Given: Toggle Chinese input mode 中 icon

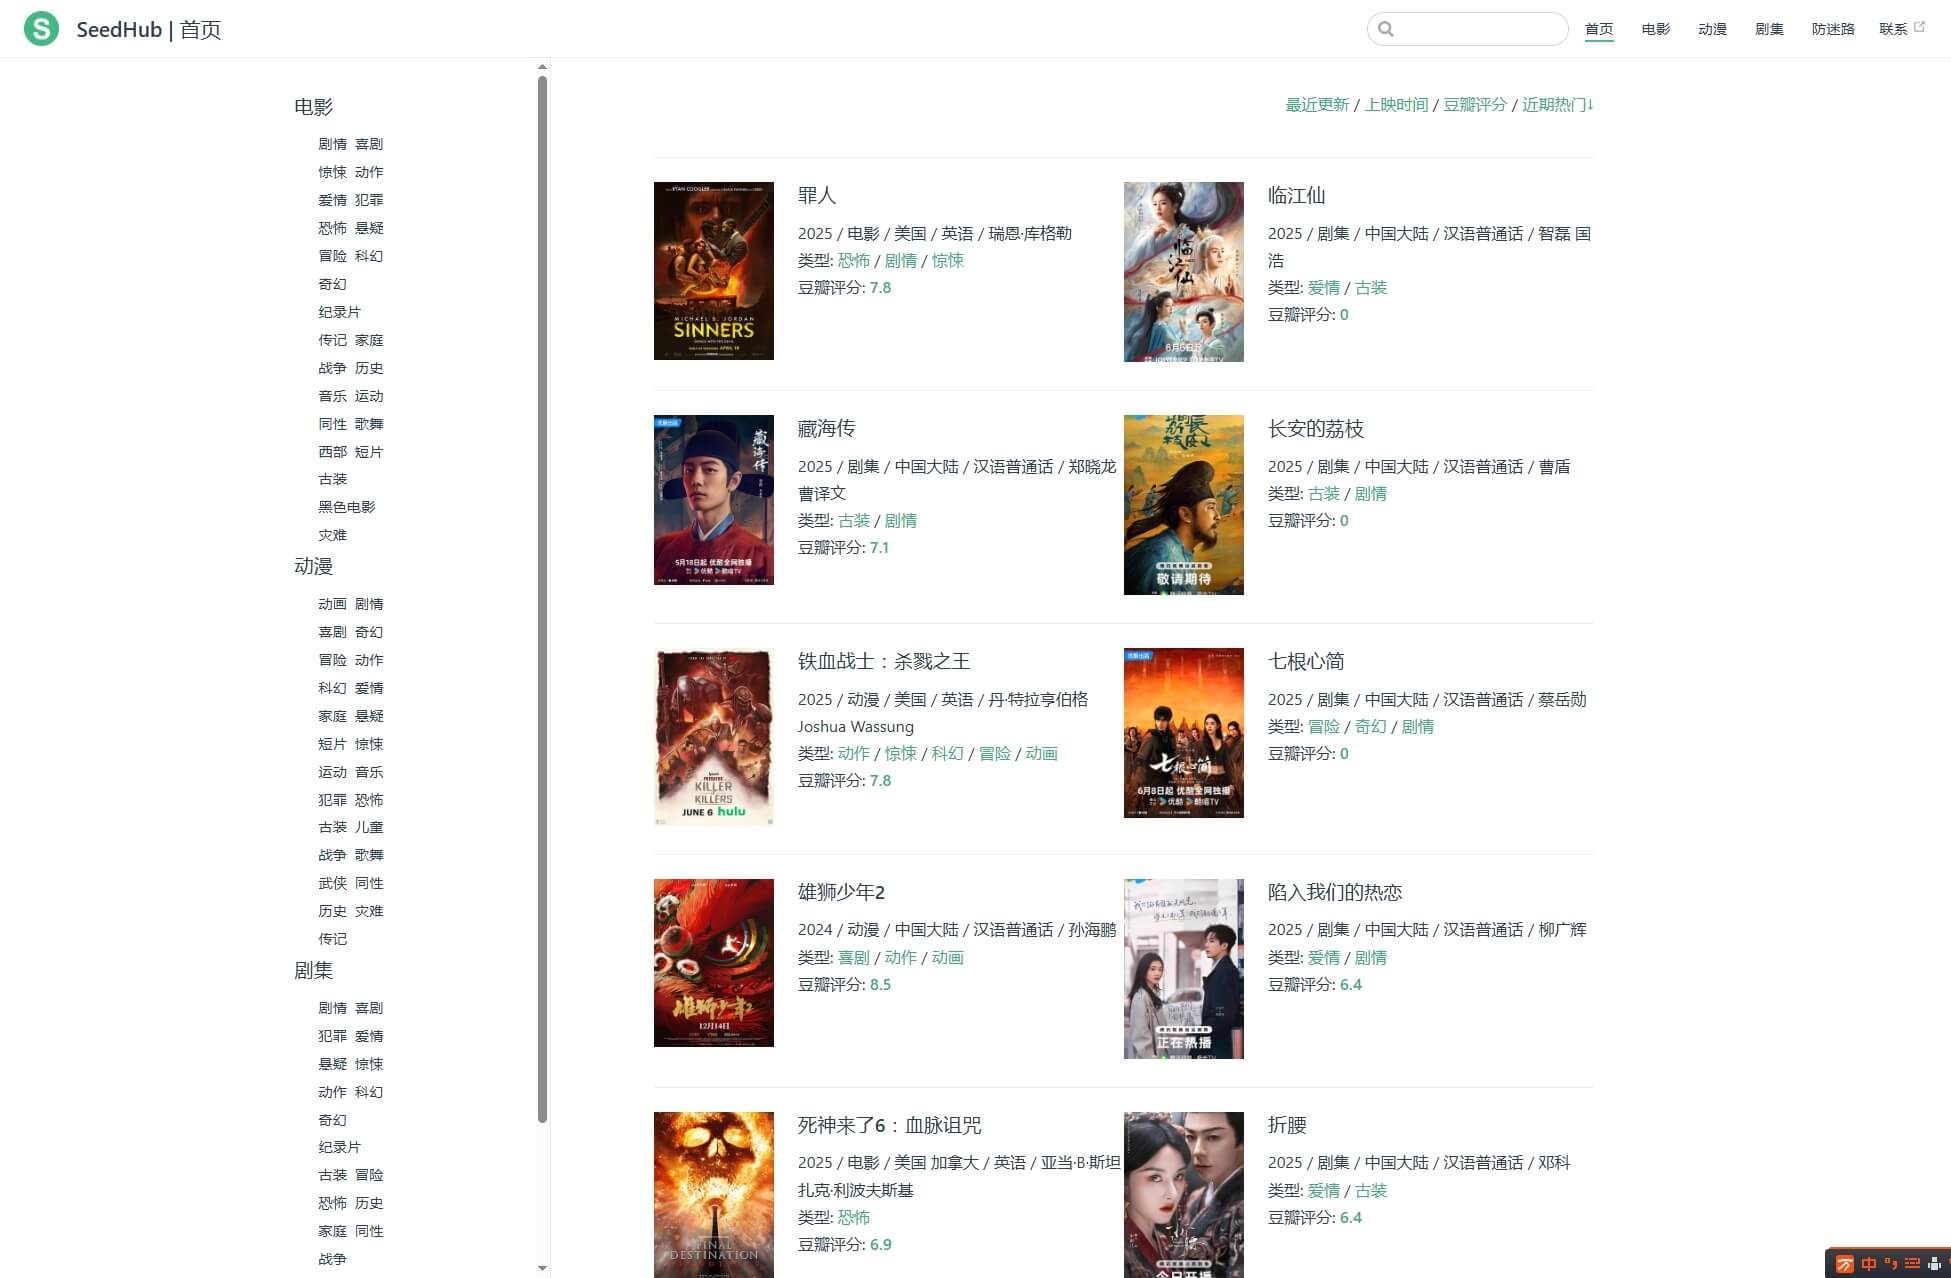Looking at the screenshot, I should (1868, 1264).
